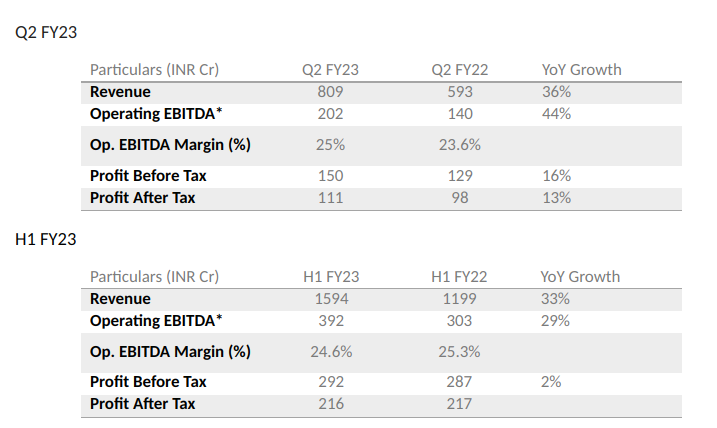Click Q2 FY22 revenue value 593
717x428 pixels.
pos(460,92)
